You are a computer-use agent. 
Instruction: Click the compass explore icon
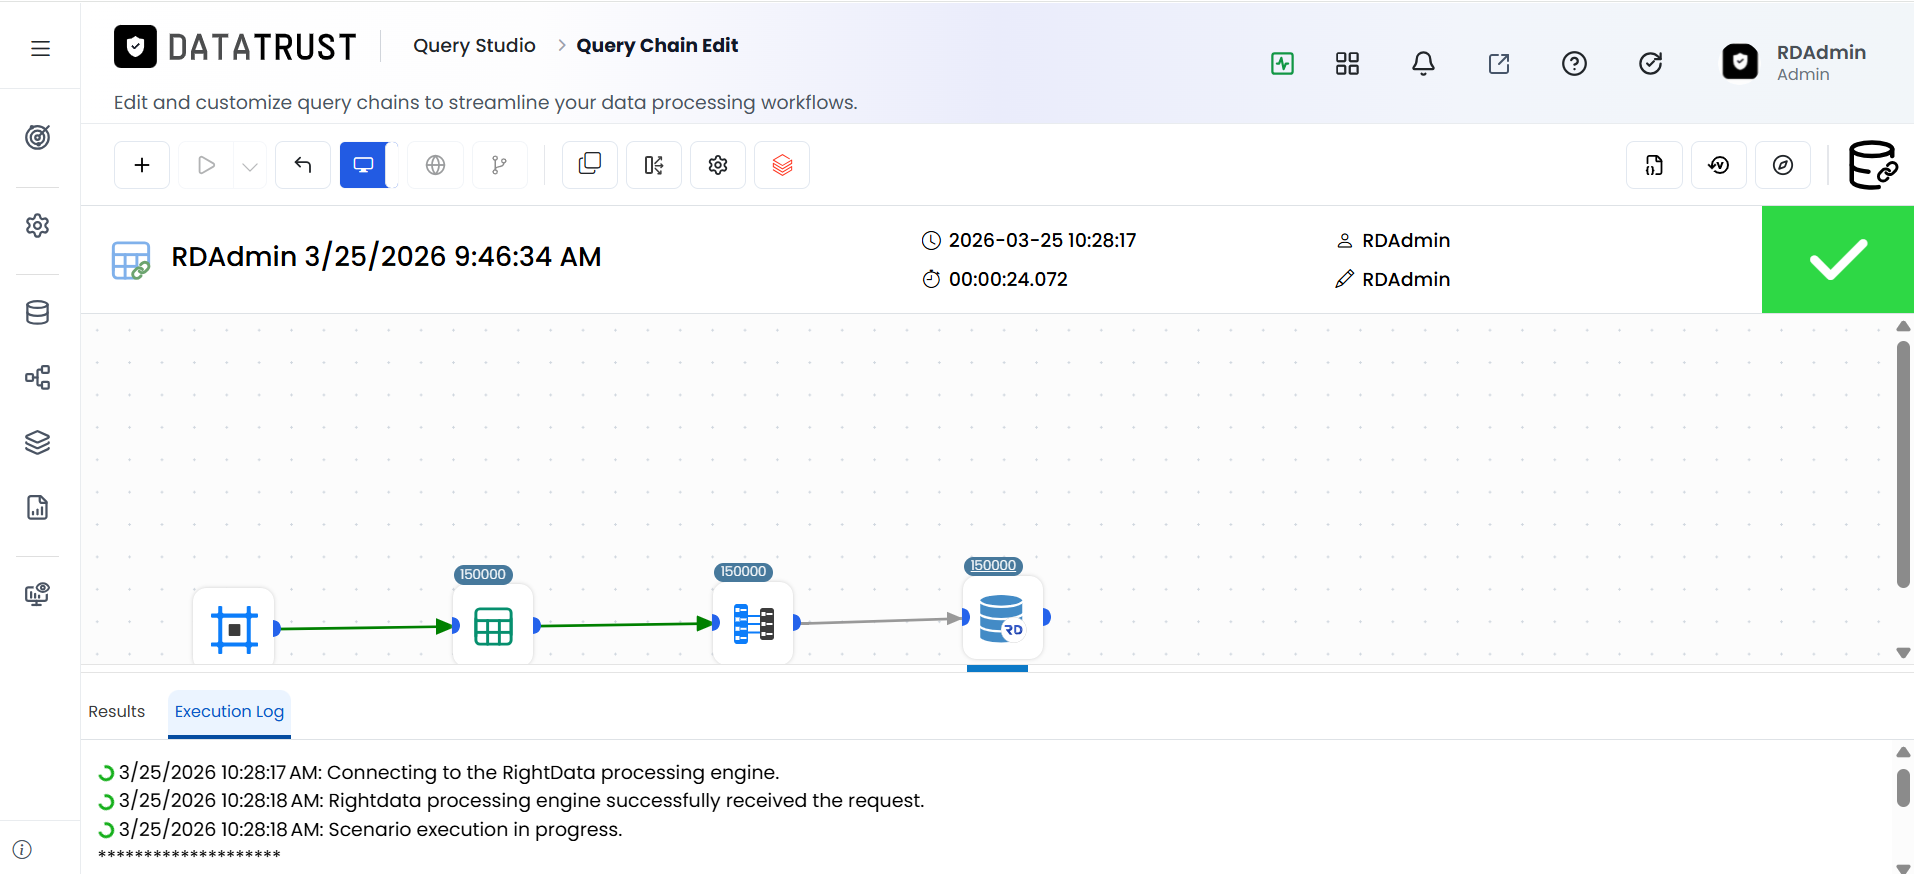pos(1783,165)
